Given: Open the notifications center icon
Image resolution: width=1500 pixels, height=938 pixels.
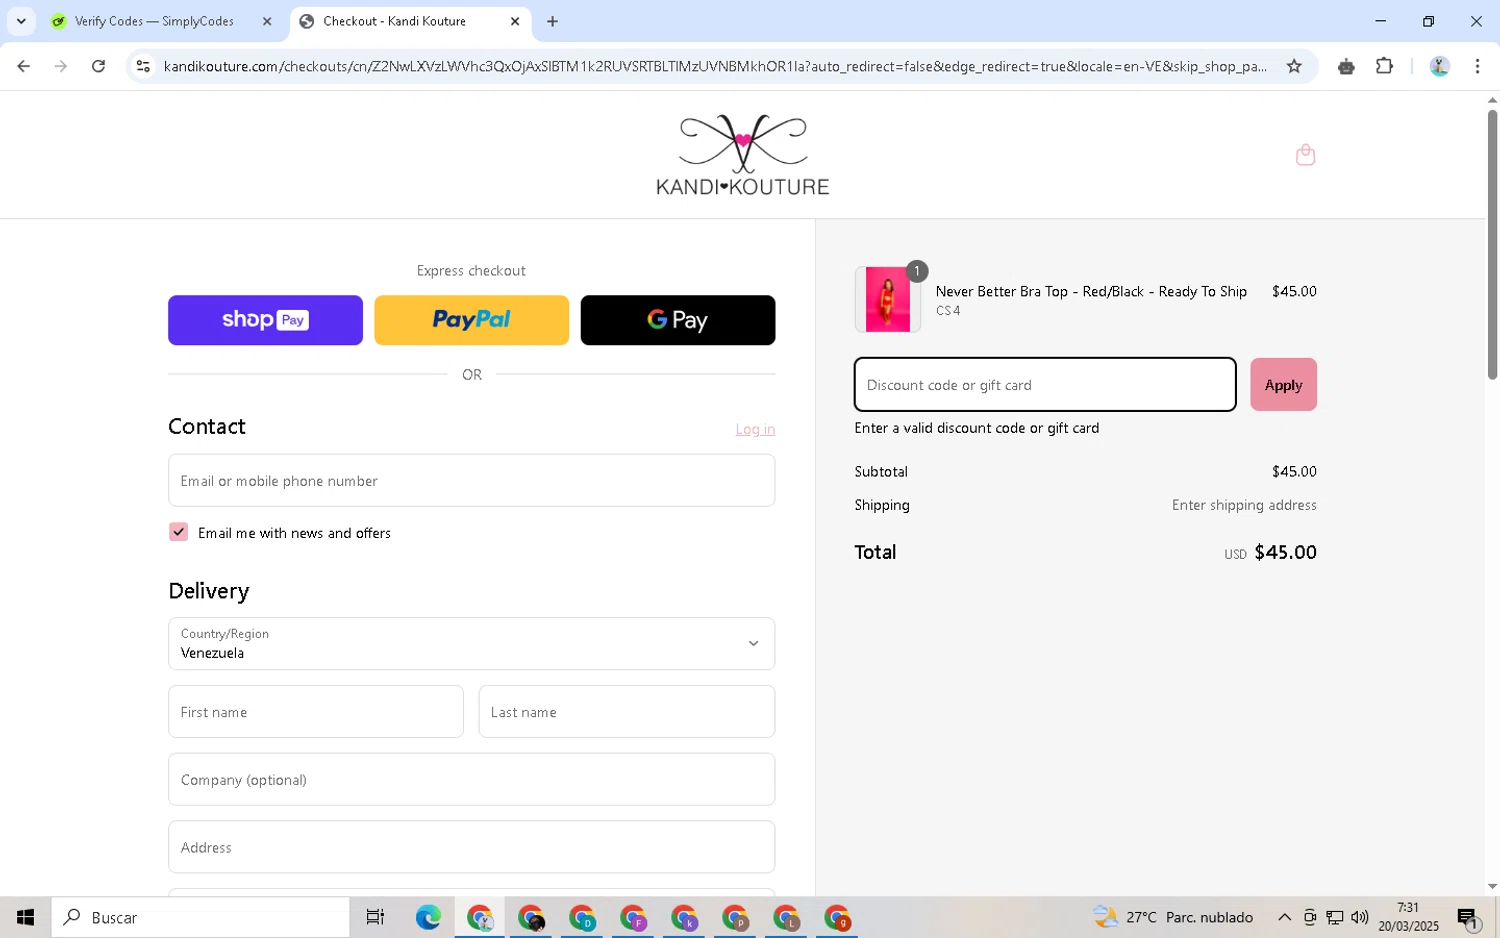Looking at the screenshot, I should point(1467,917).
